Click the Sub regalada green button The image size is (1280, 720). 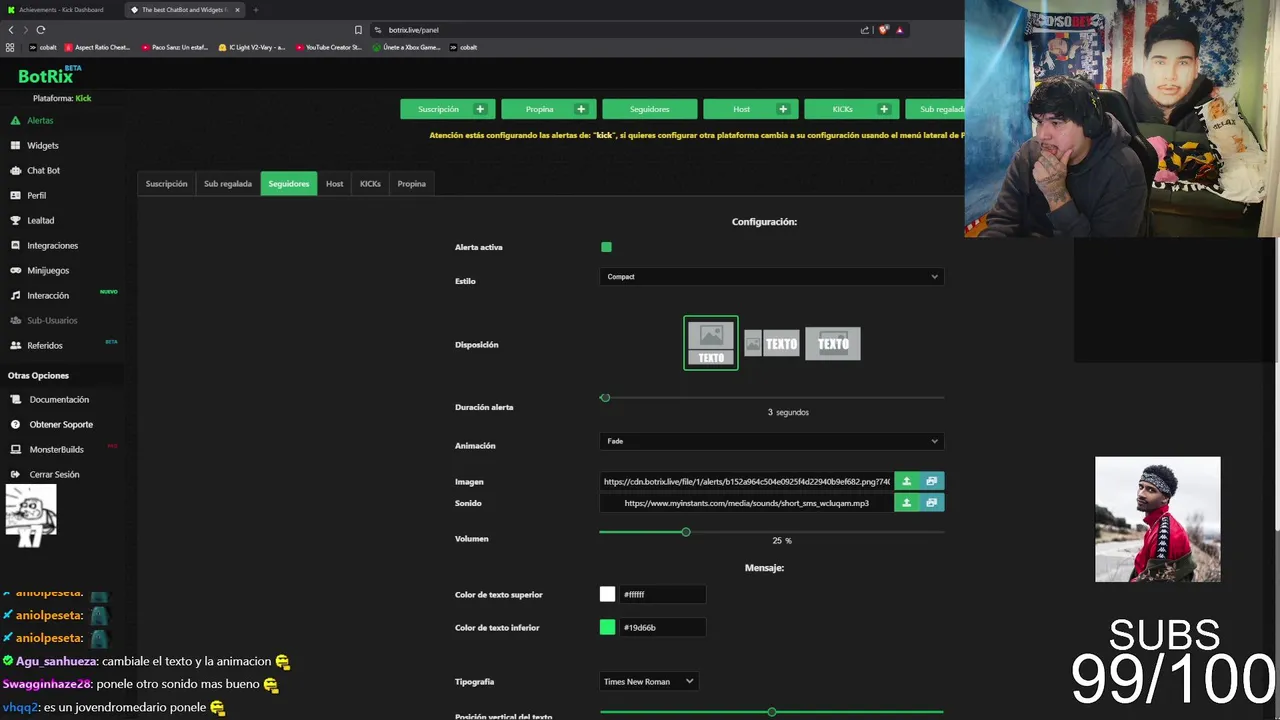935,109
